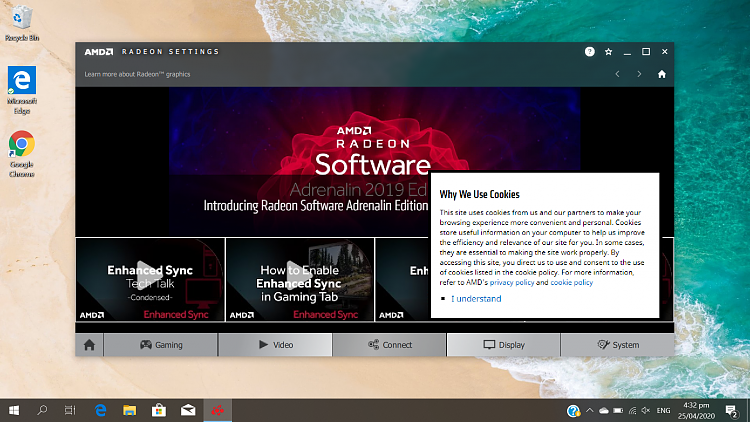Open the Display tab
Image resolution: width=750 pixels, height=422 pixels.
coord(504,345)
